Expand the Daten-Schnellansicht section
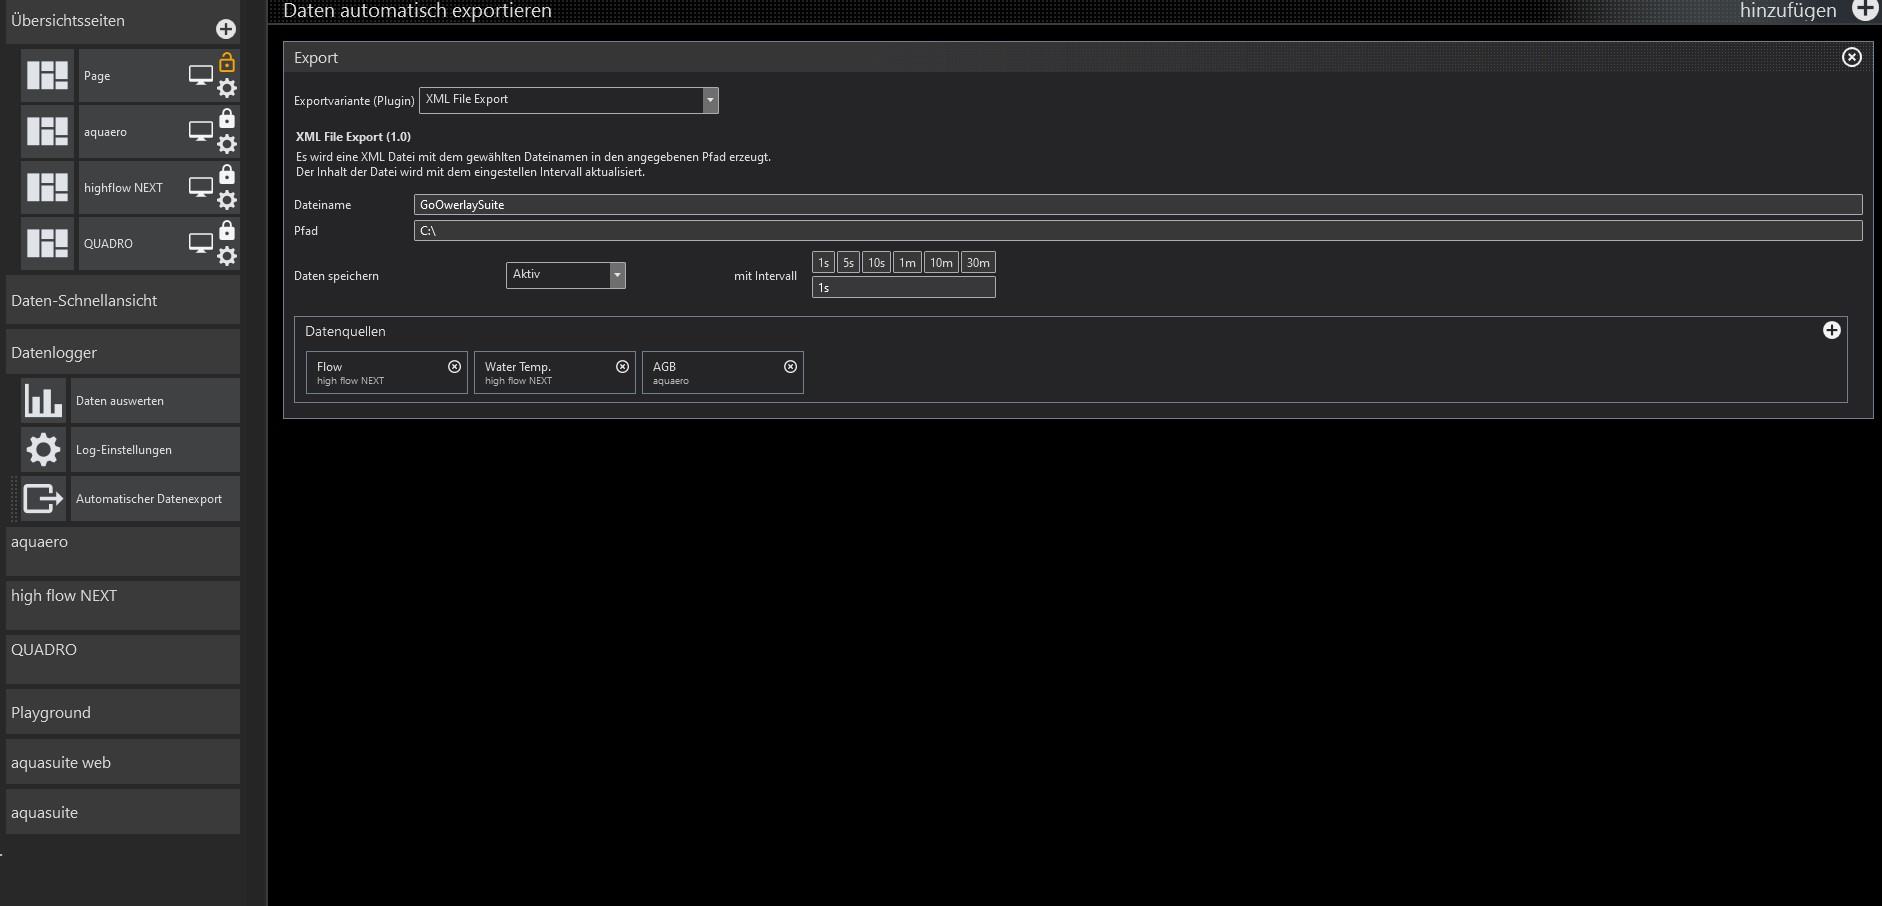This screenshot has height=906, width=1882. (123, 300)
